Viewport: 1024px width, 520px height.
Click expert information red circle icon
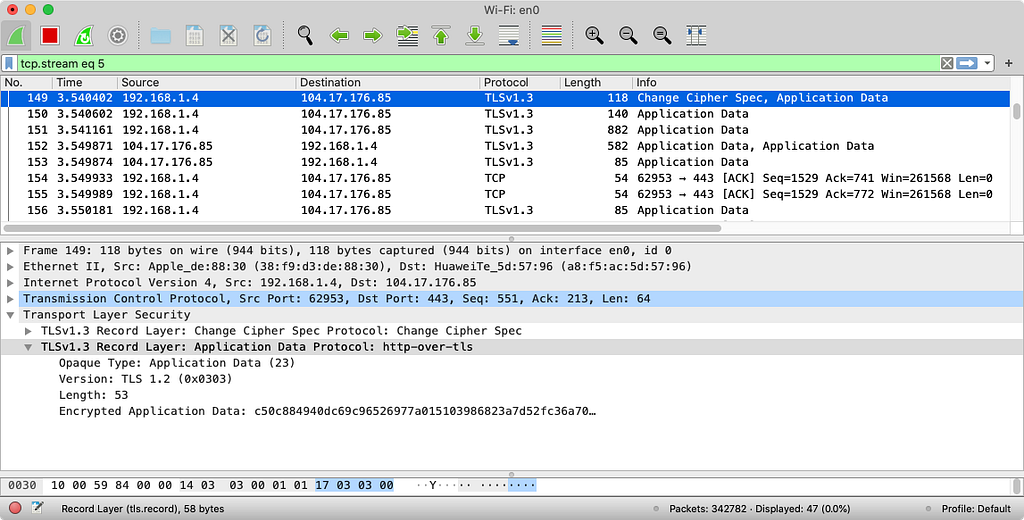14,508
